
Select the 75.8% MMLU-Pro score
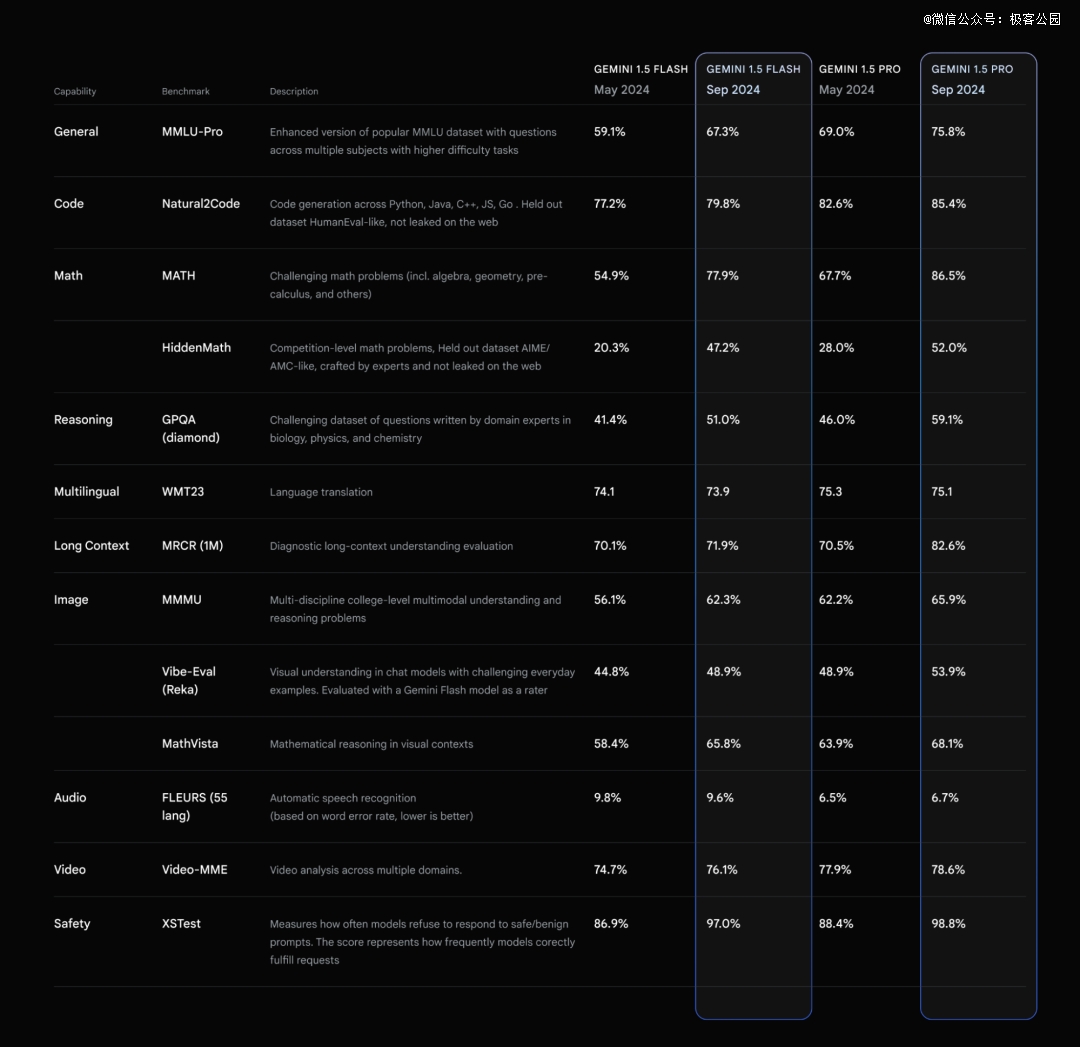(948, 132)
